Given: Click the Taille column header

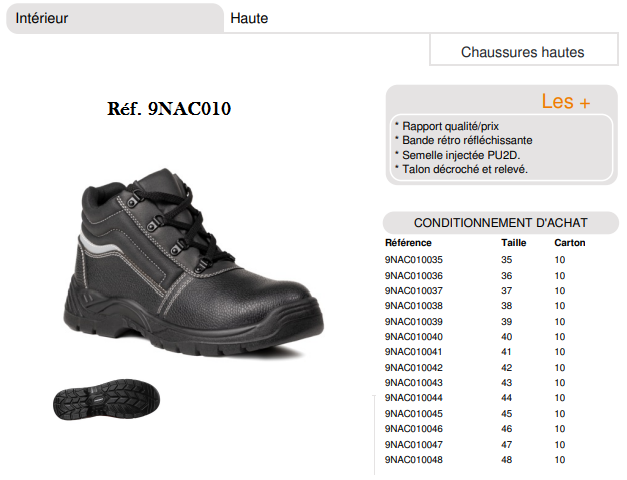Looking at the screenshot, I should click(x=513, y=243).
